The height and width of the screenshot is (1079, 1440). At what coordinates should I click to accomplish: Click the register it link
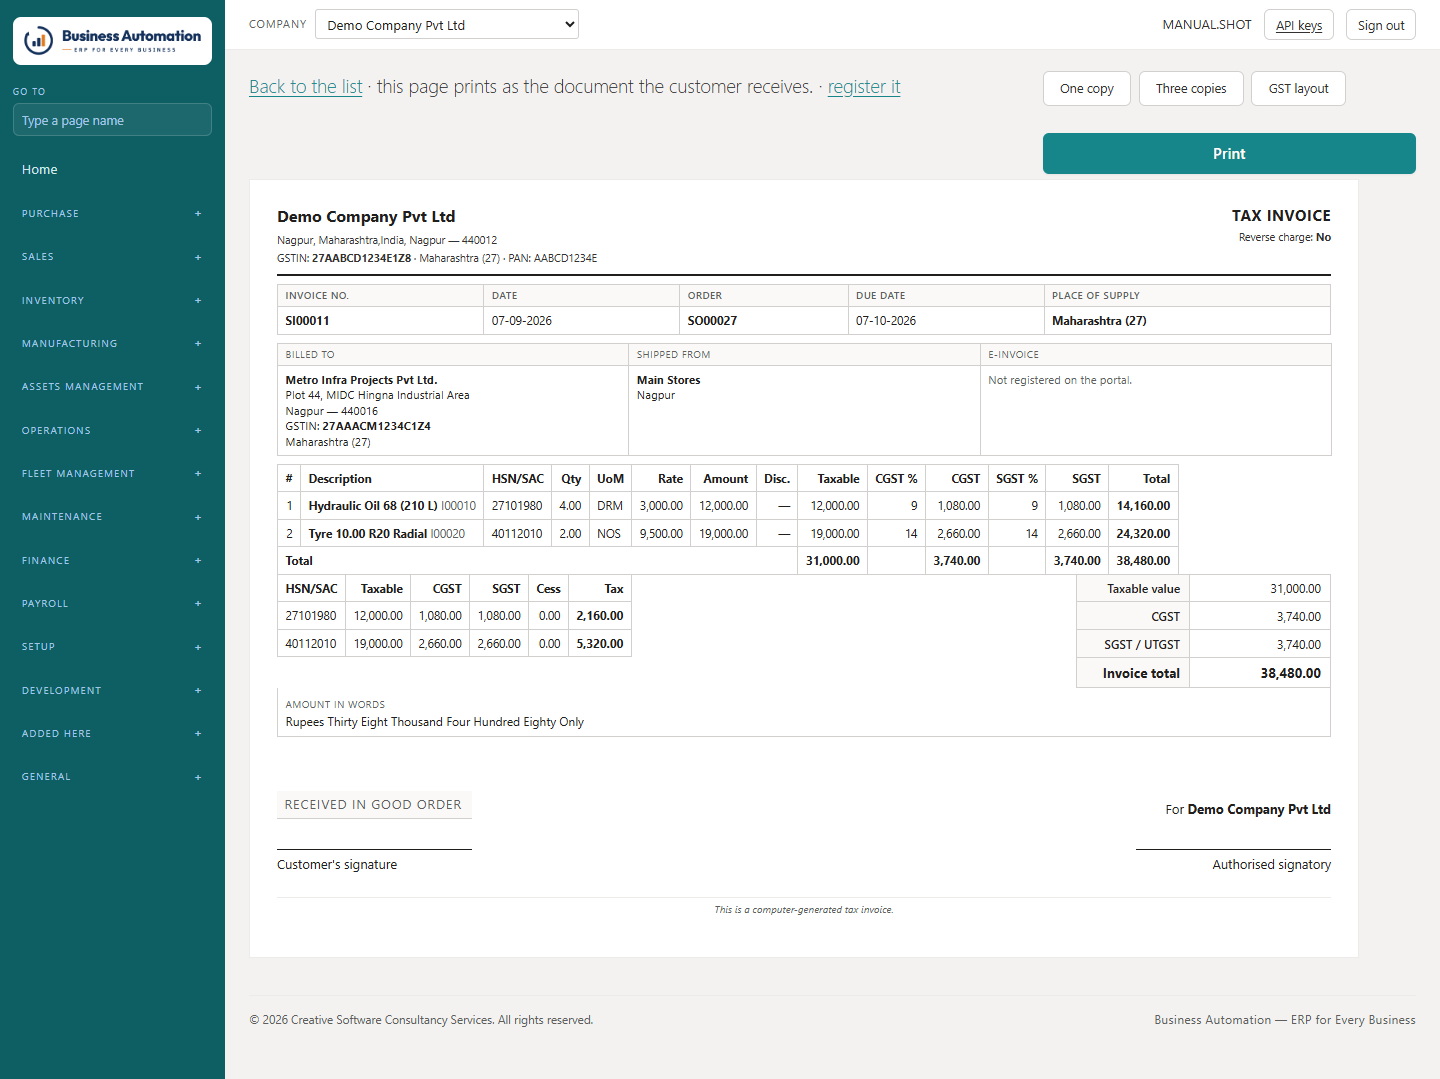(864, 87)
